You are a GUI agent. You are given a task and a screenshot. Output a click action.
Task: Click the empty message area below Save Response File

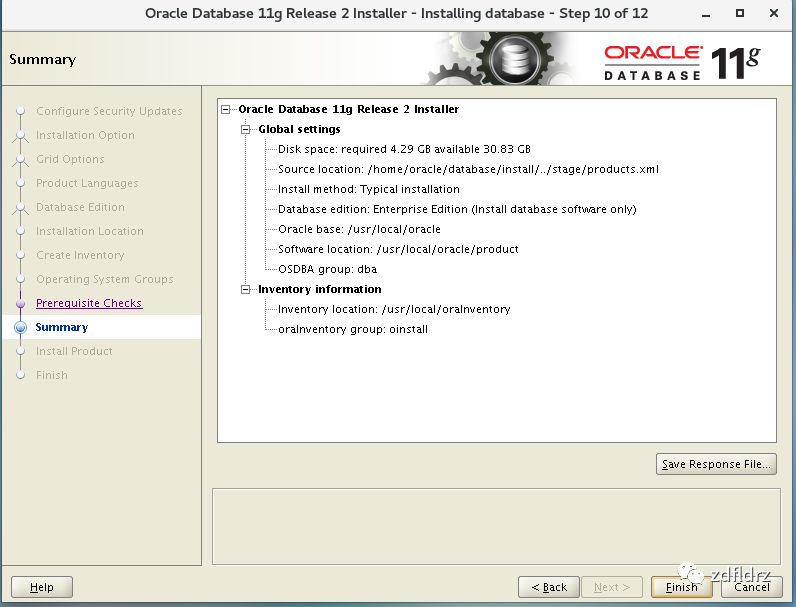click(496, 527)
